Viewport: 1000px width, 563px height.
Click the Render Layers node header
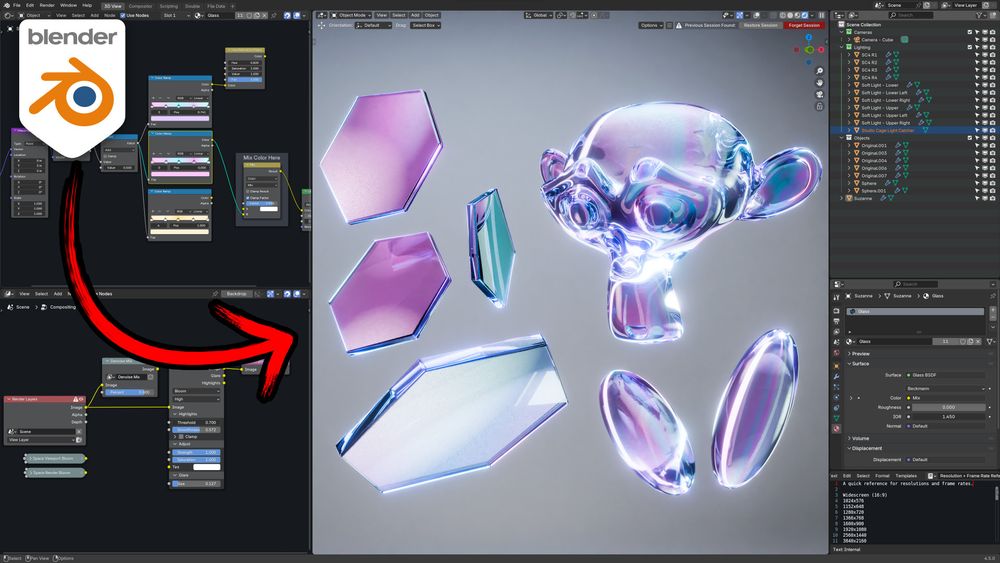(45, 399)
